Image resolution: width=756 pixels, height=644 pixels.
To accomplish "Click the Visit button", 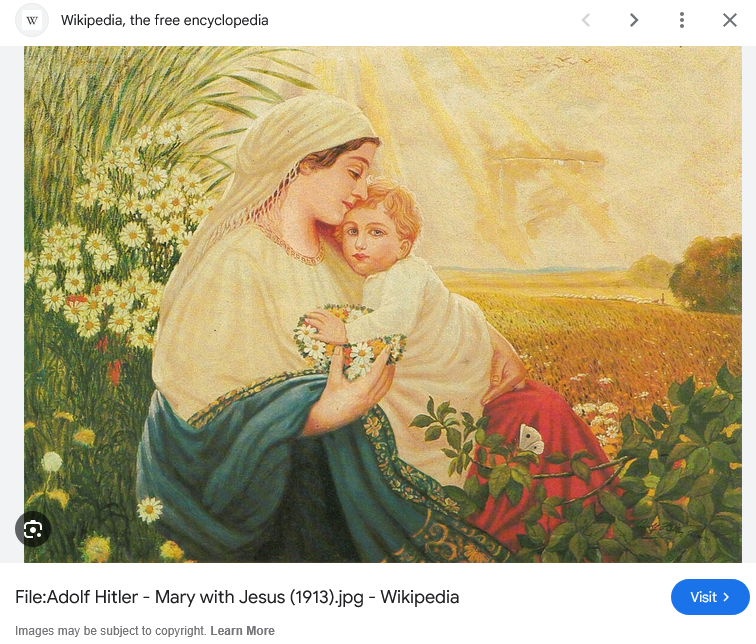I will (x=710, y=597).
